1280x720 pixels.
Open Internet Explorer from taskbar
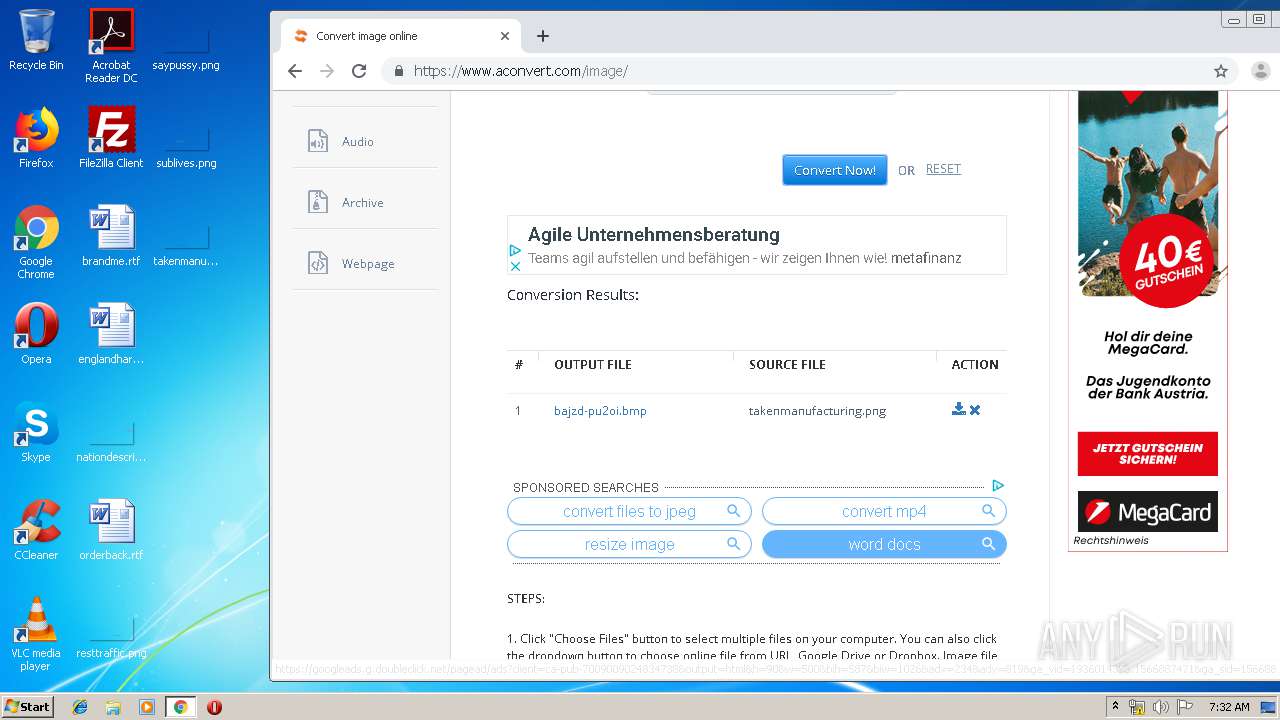[x=80, y=707]
